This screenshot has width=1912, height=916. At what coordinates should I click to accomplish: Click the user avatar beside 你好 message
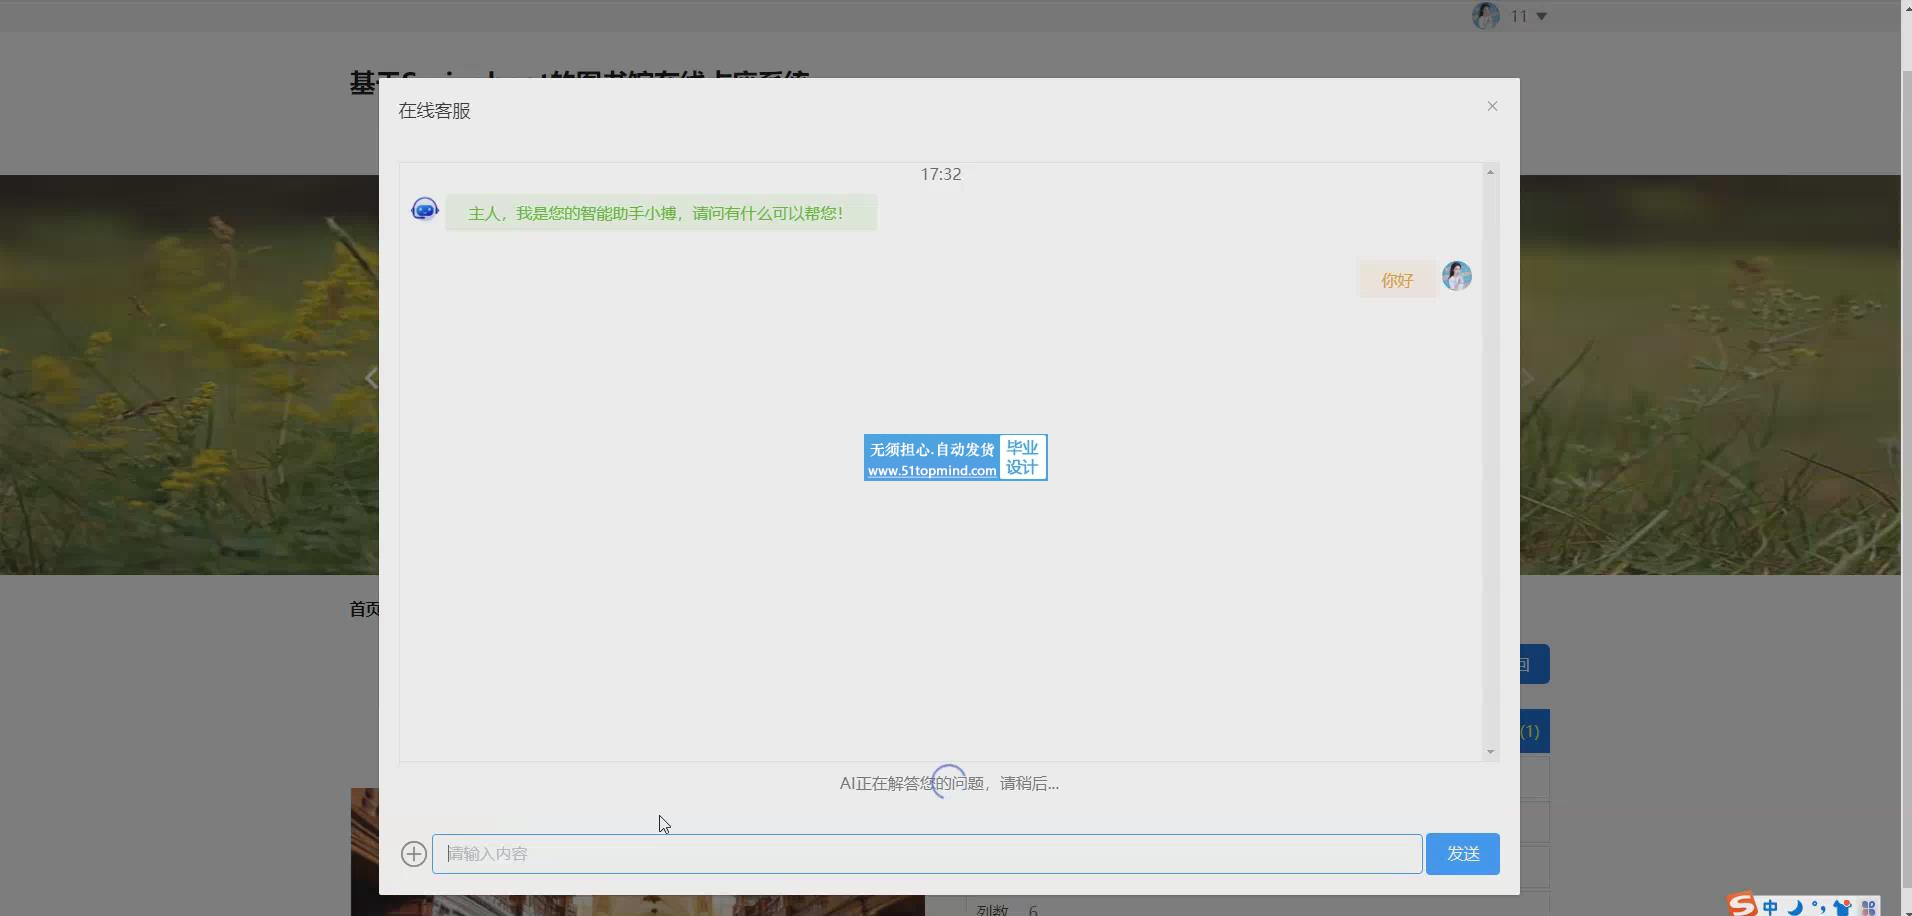click(1456, 276)
